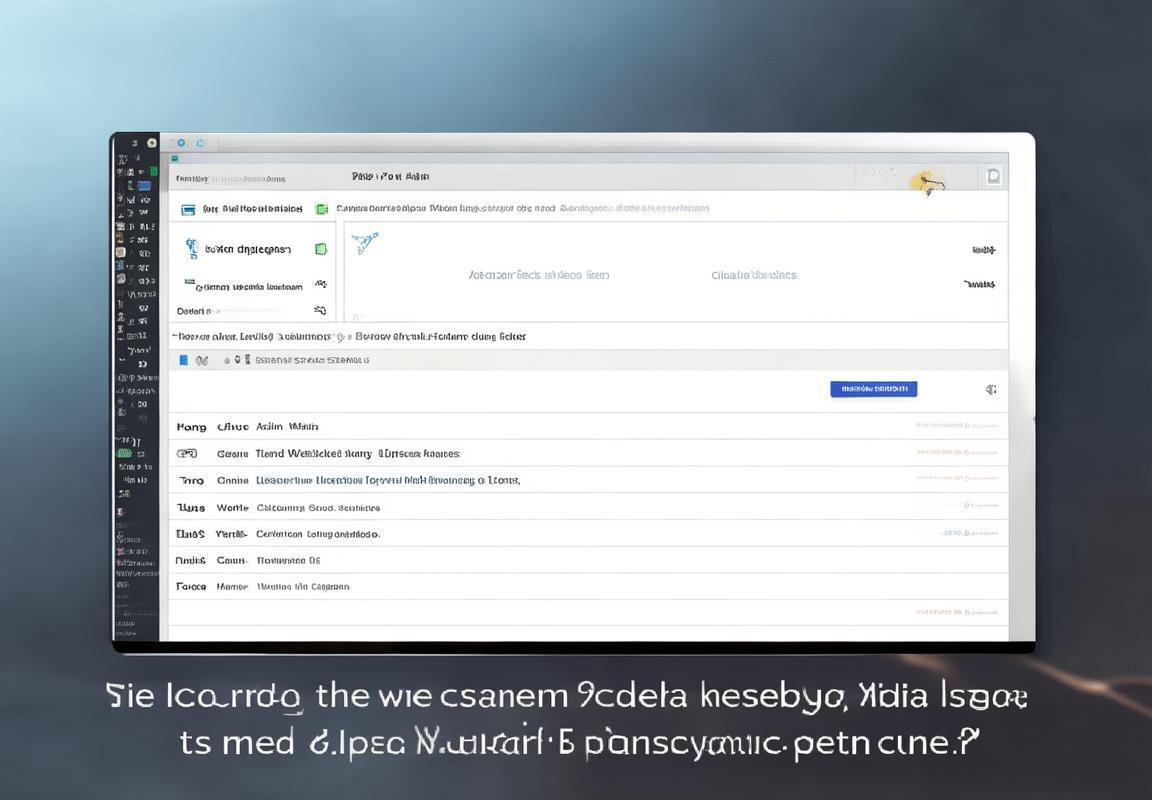Toggle the green checkbox in the toolbar row
Viewport: 1152px width, 800px height.
[x=321, y=209]
